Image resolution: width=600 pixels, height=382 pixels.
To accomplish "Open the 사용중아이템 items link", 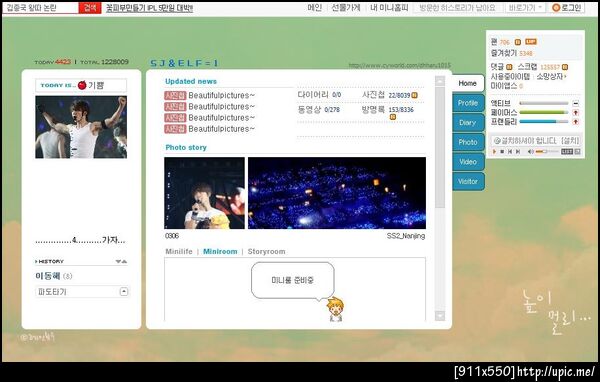I will click(510, 76).
